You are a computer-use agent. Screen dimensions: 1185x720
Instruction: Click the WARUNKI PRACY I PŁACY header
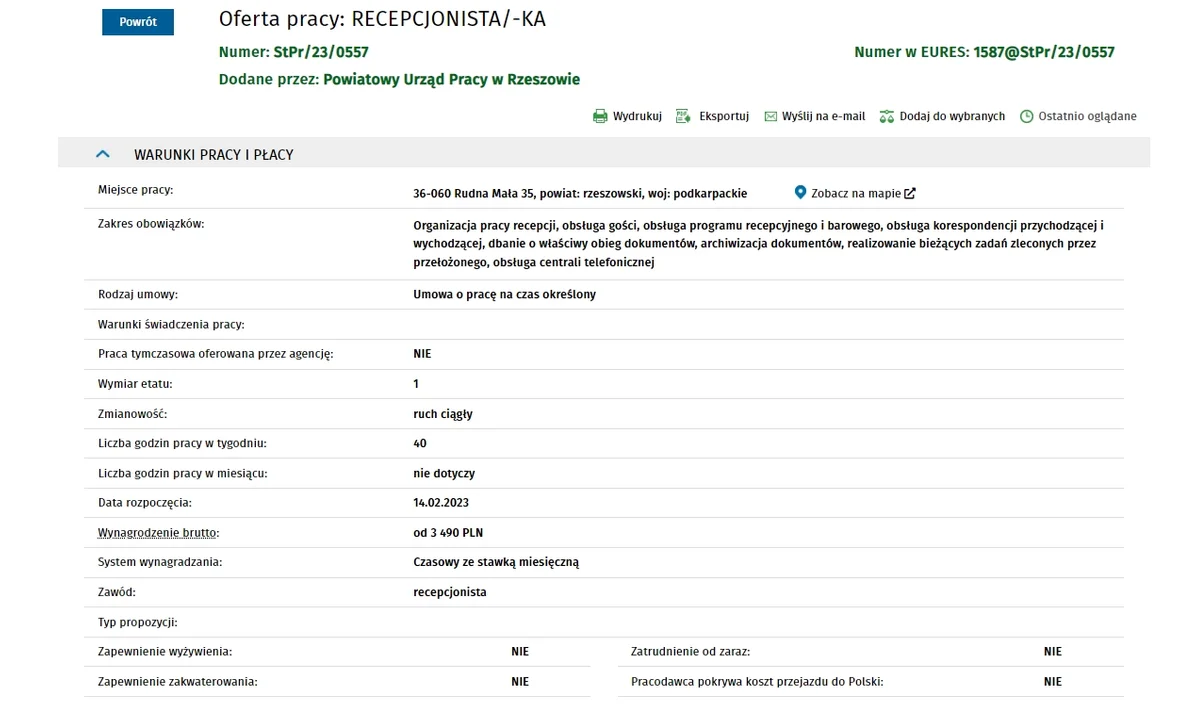214,155
